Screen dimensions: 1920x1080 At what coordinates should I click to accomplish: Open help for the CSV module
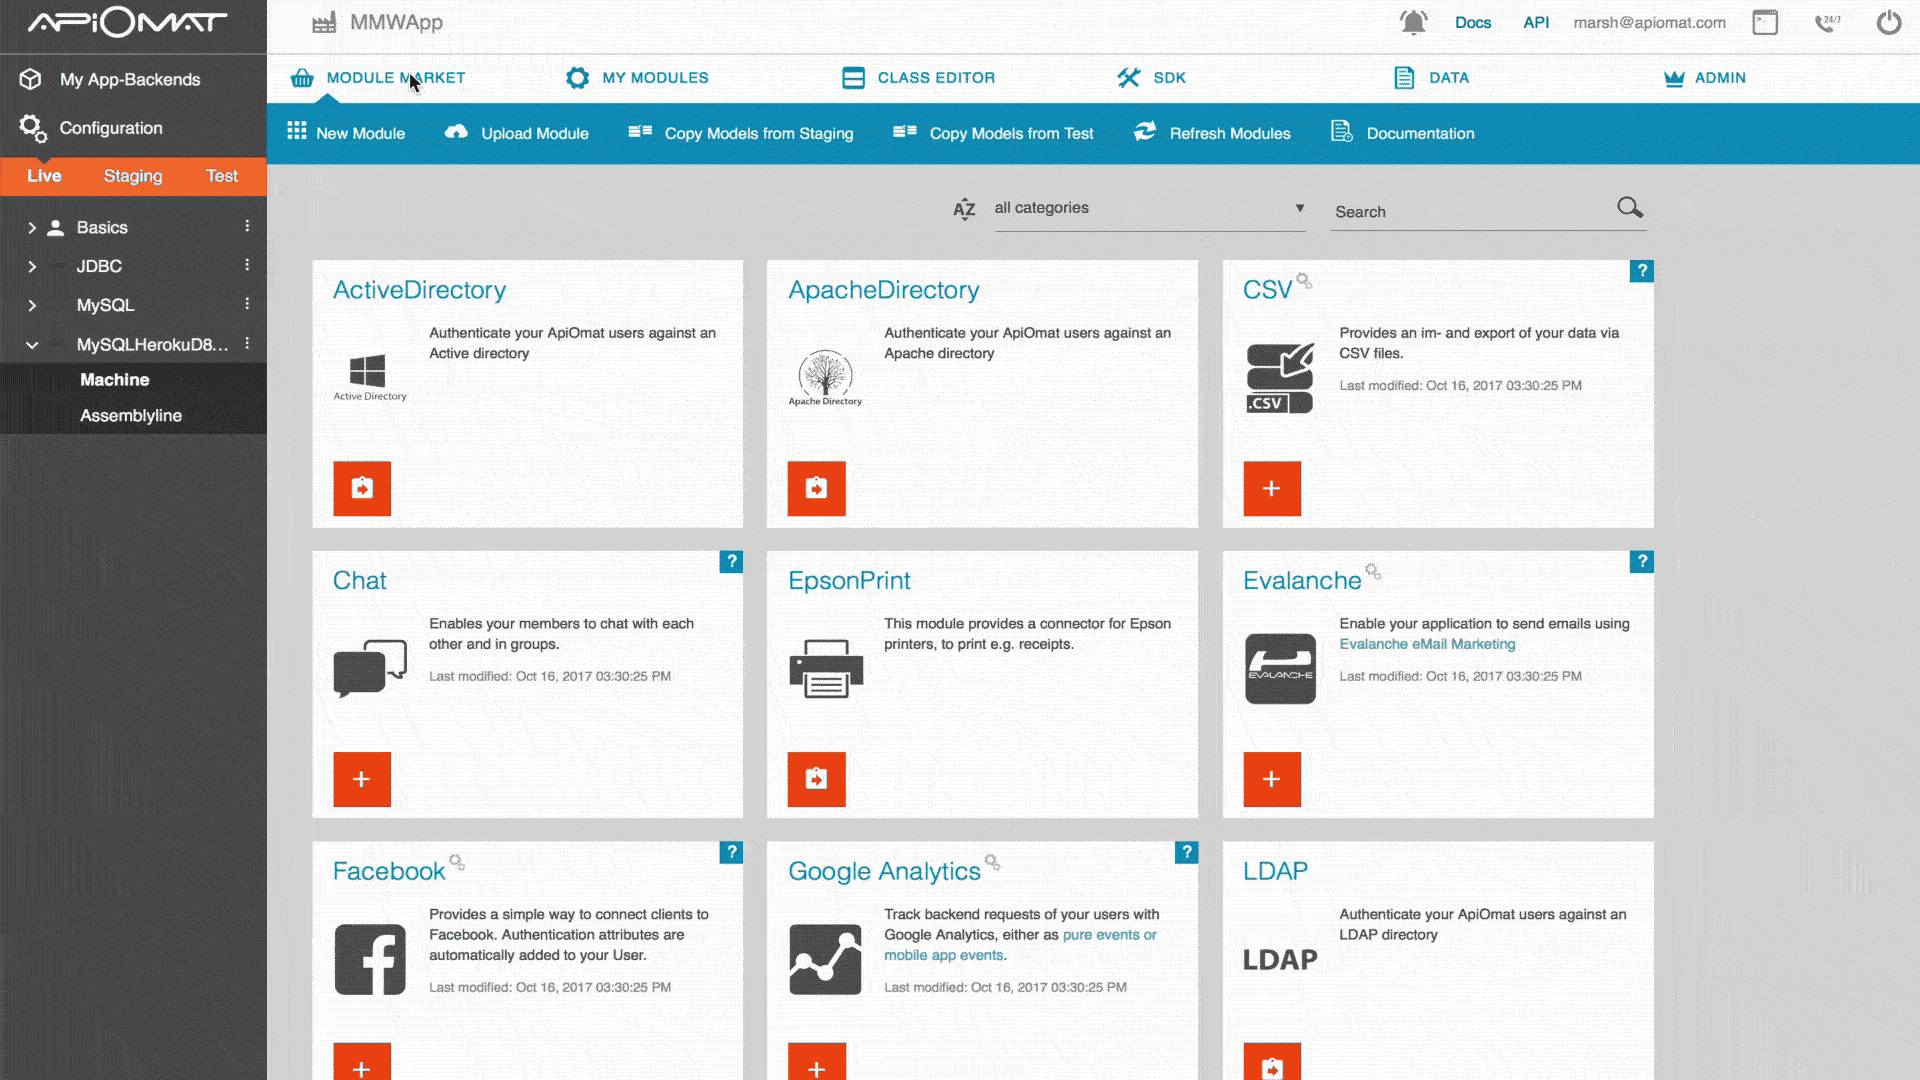[1641, 271]
